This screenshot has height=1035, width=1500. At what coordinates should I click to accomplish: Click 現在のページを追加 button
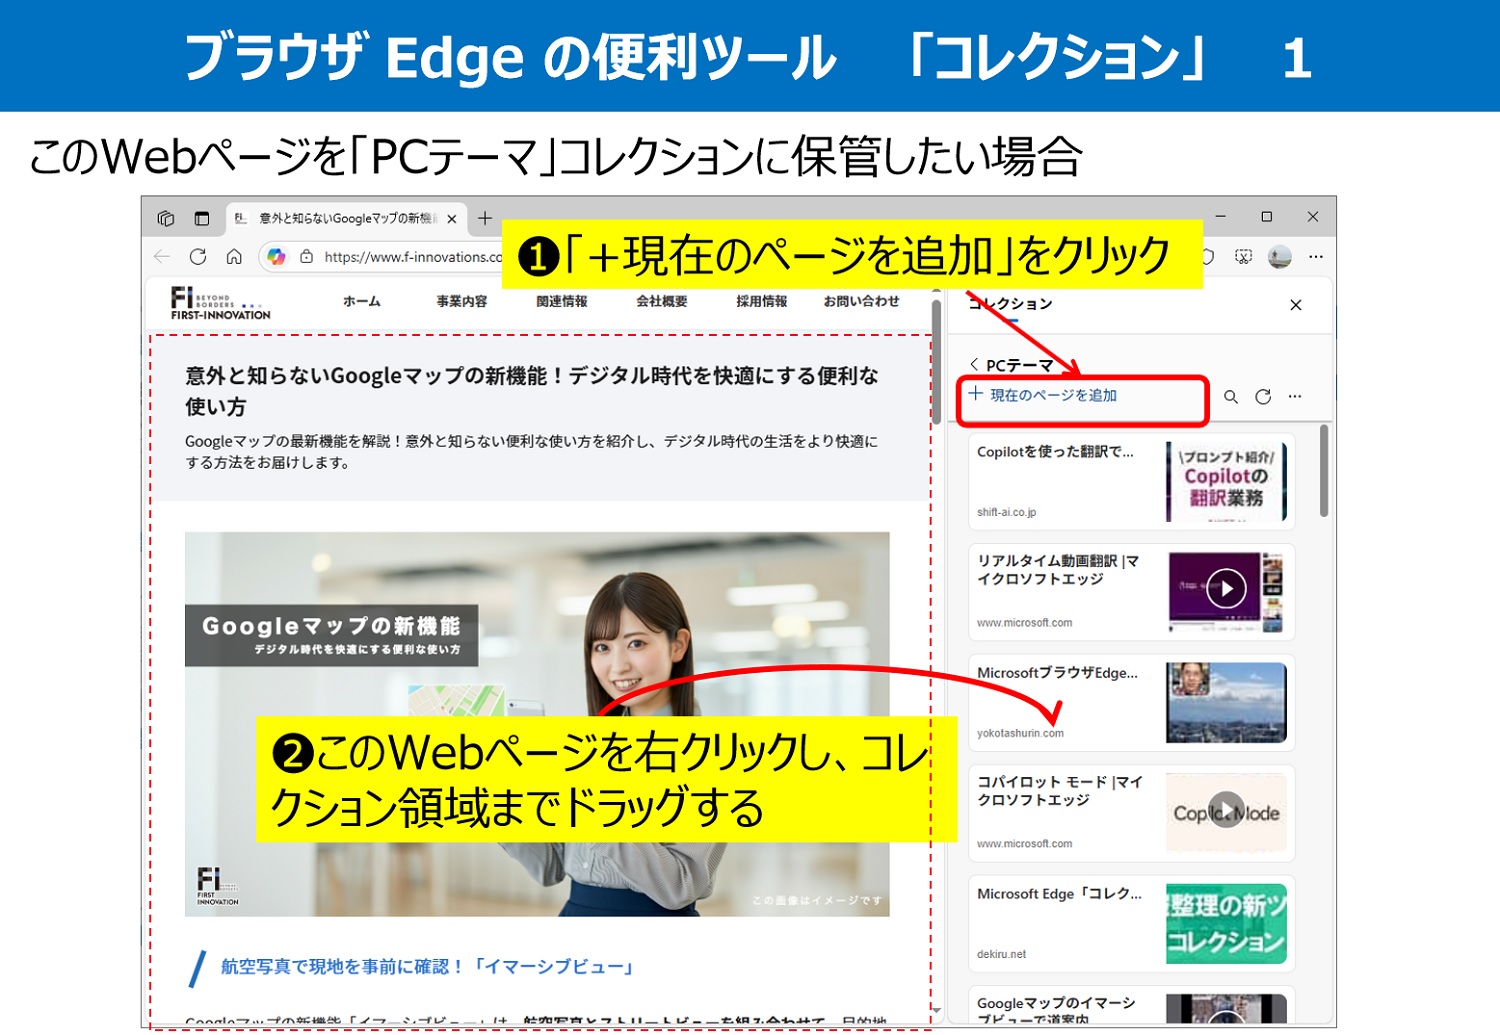[1043, 396]
